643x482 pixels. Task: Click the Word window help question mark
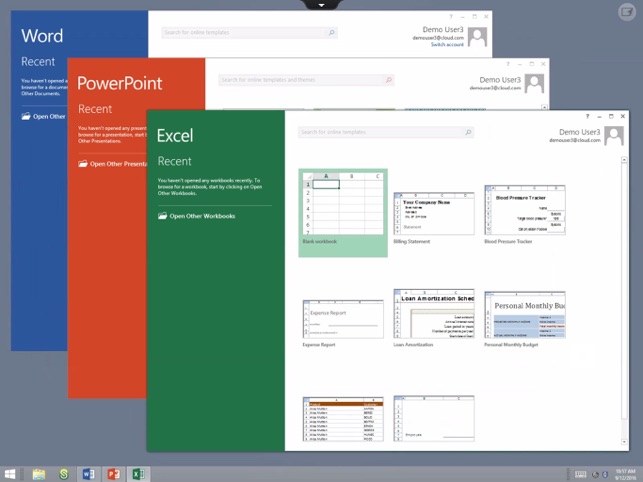click(451, 16)
